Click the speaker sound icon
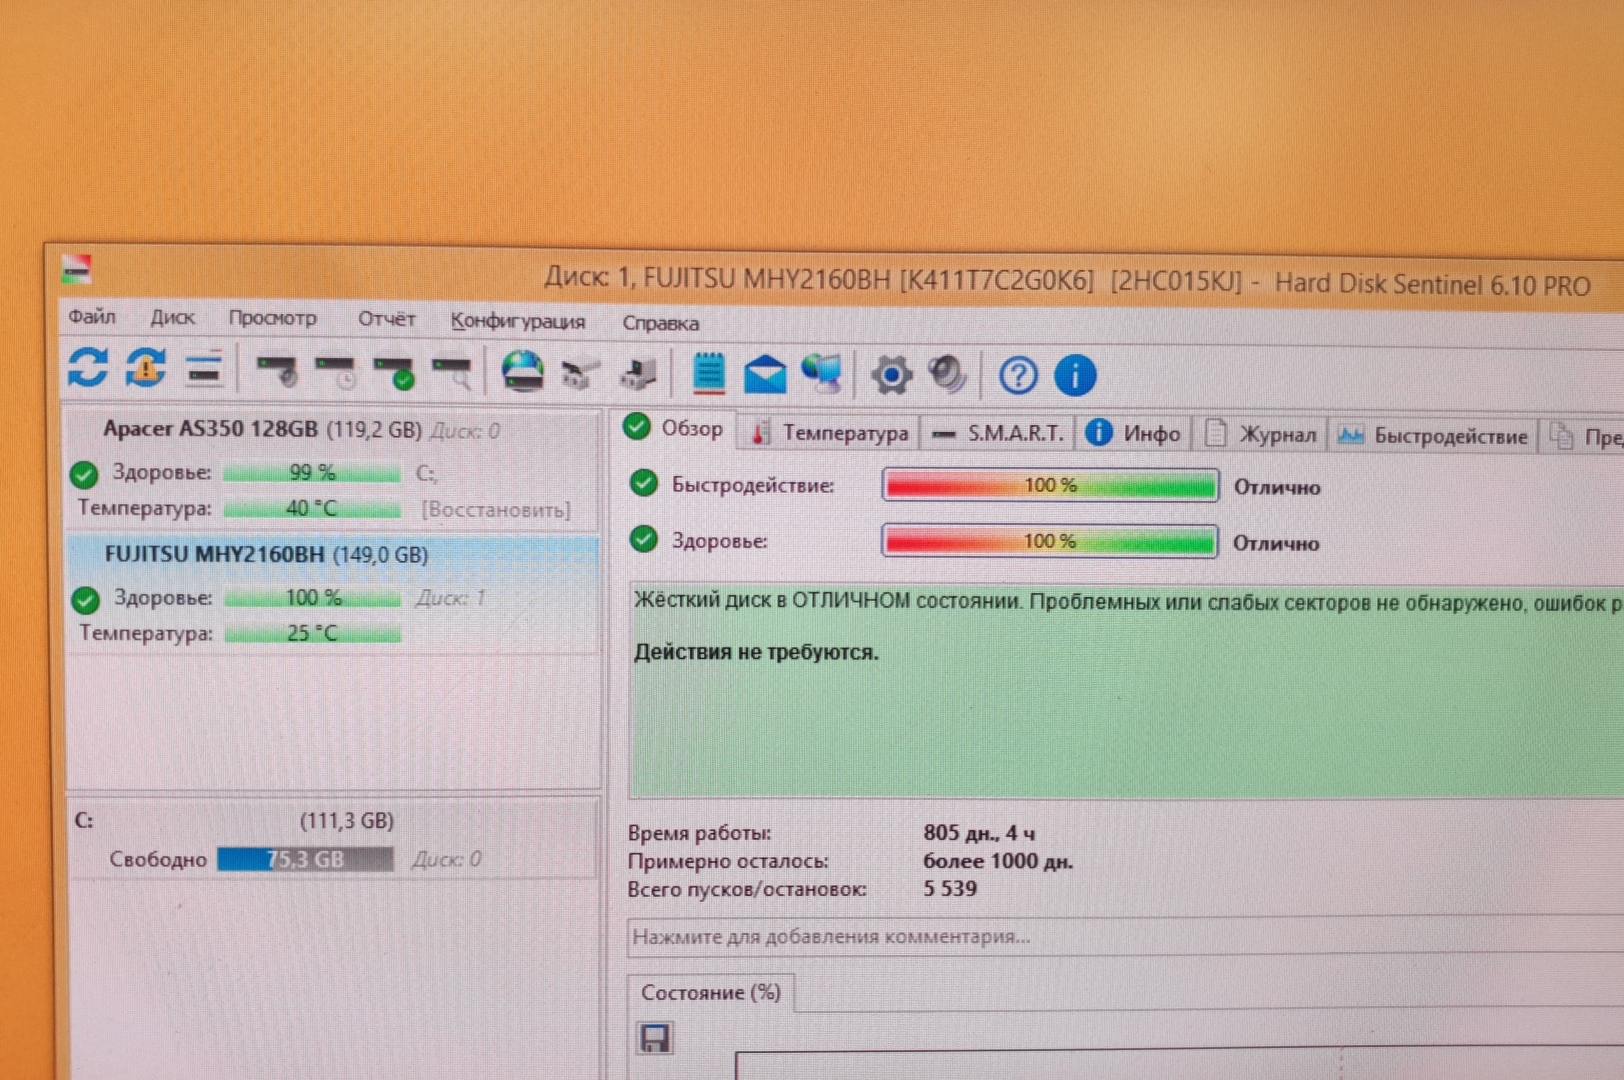 coord(947,375)
